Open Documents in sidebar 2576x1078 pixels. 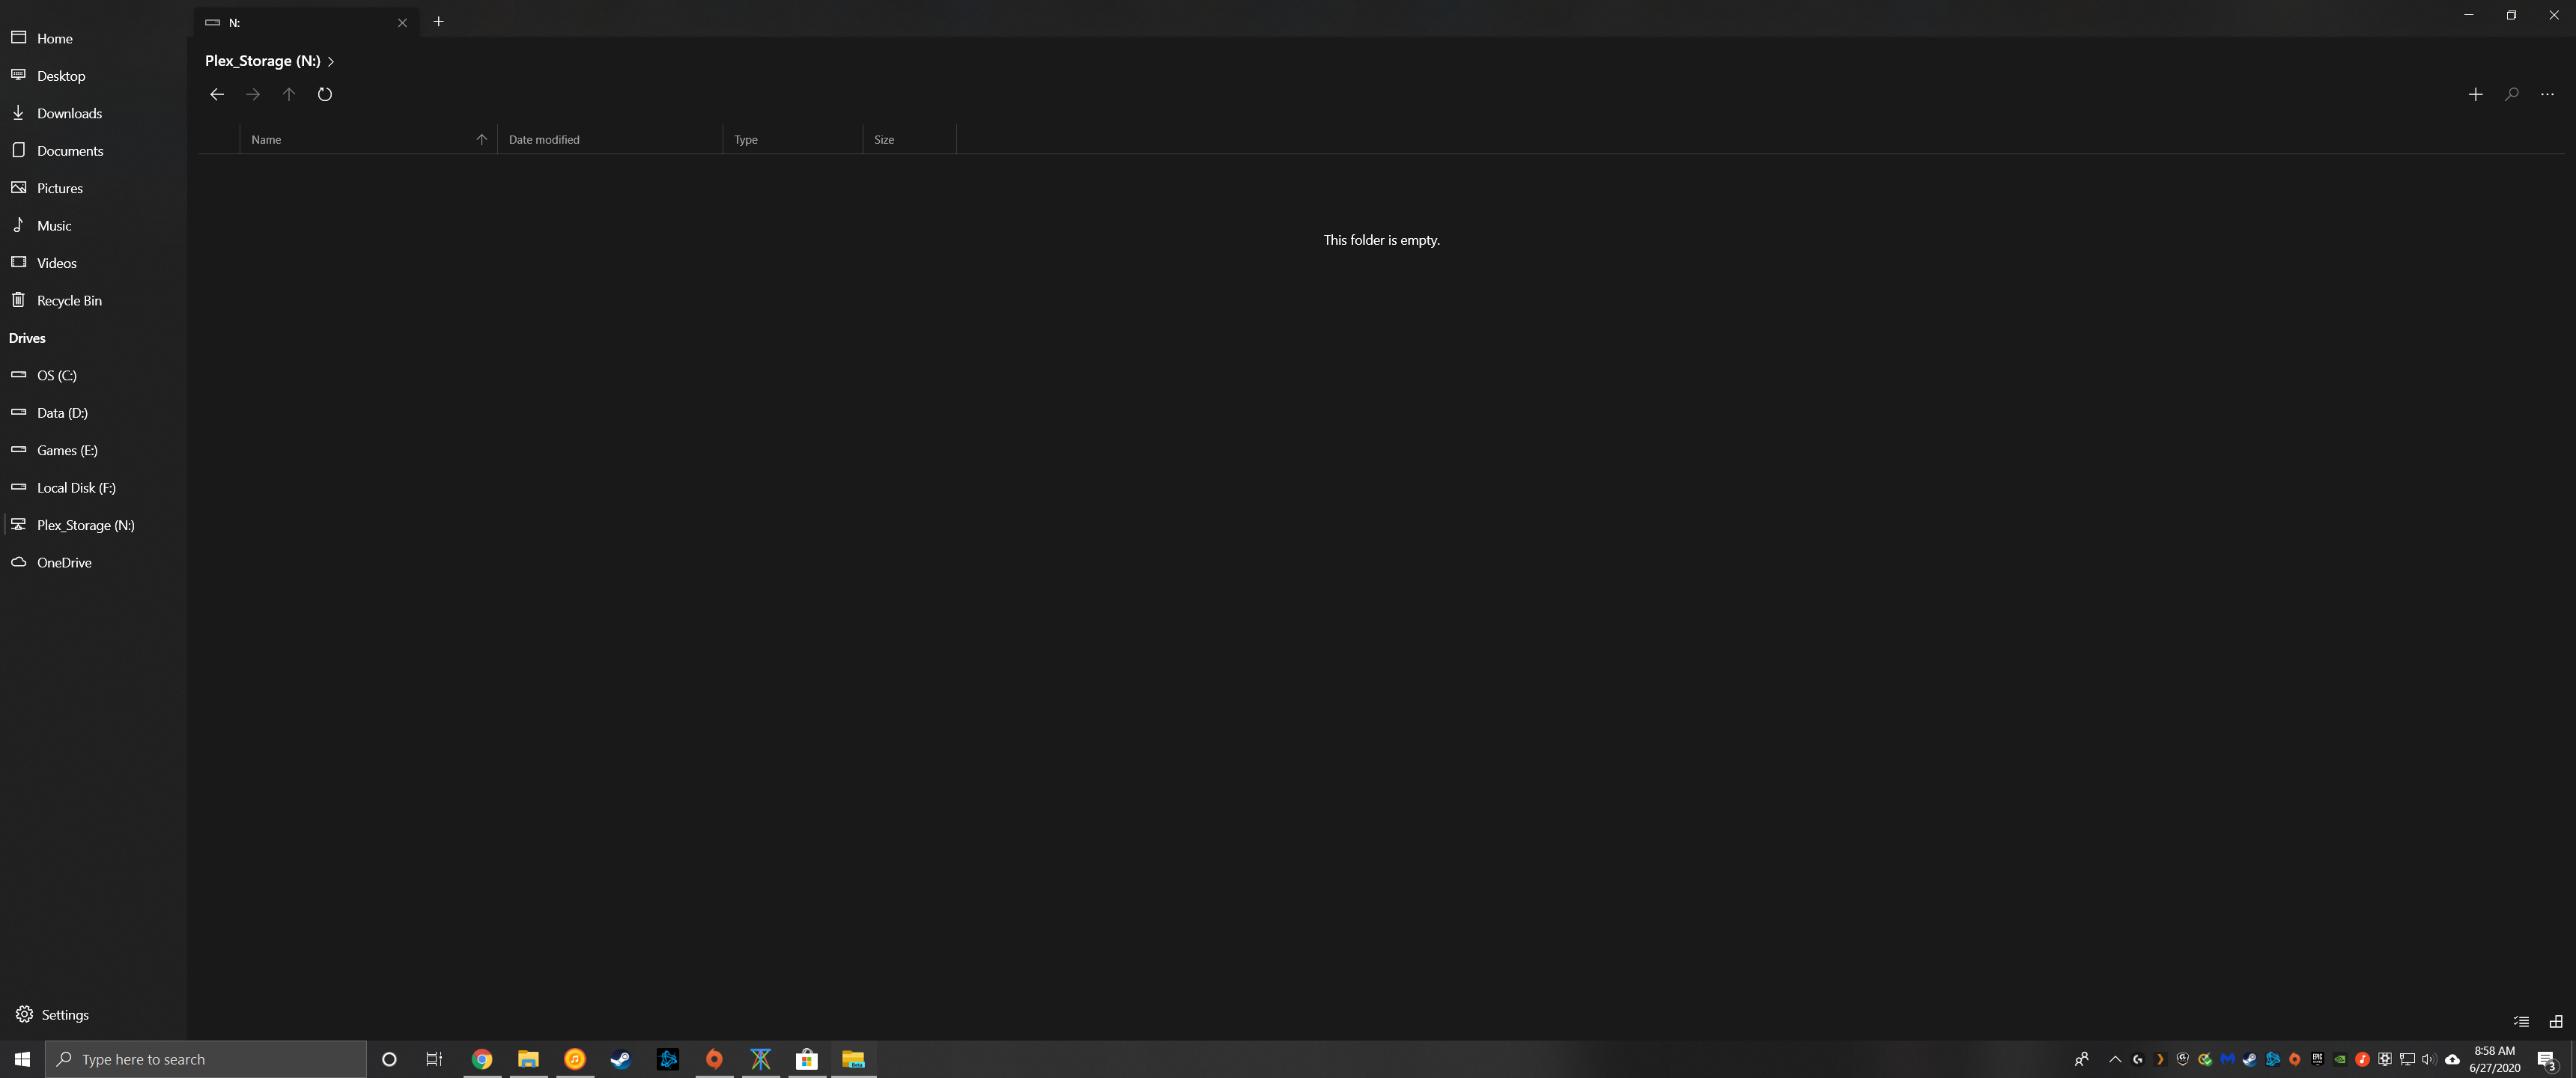tap(93, 151)
